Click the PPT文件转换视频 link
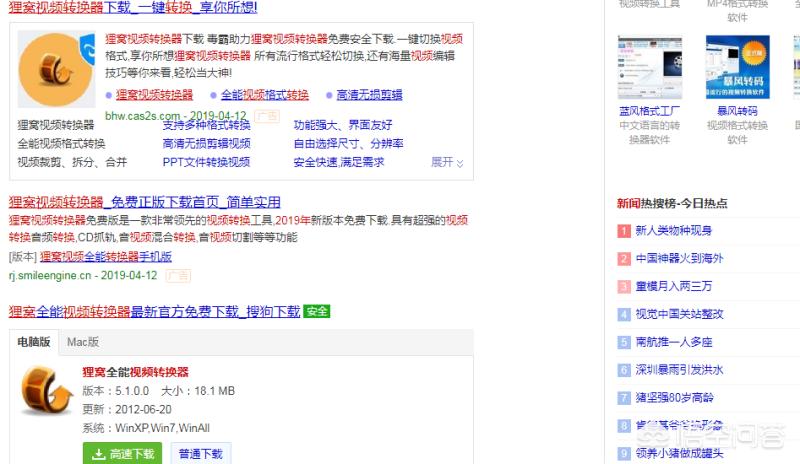Image resolution: width=800 pixels, height=464 pixels. coord(206,162)
